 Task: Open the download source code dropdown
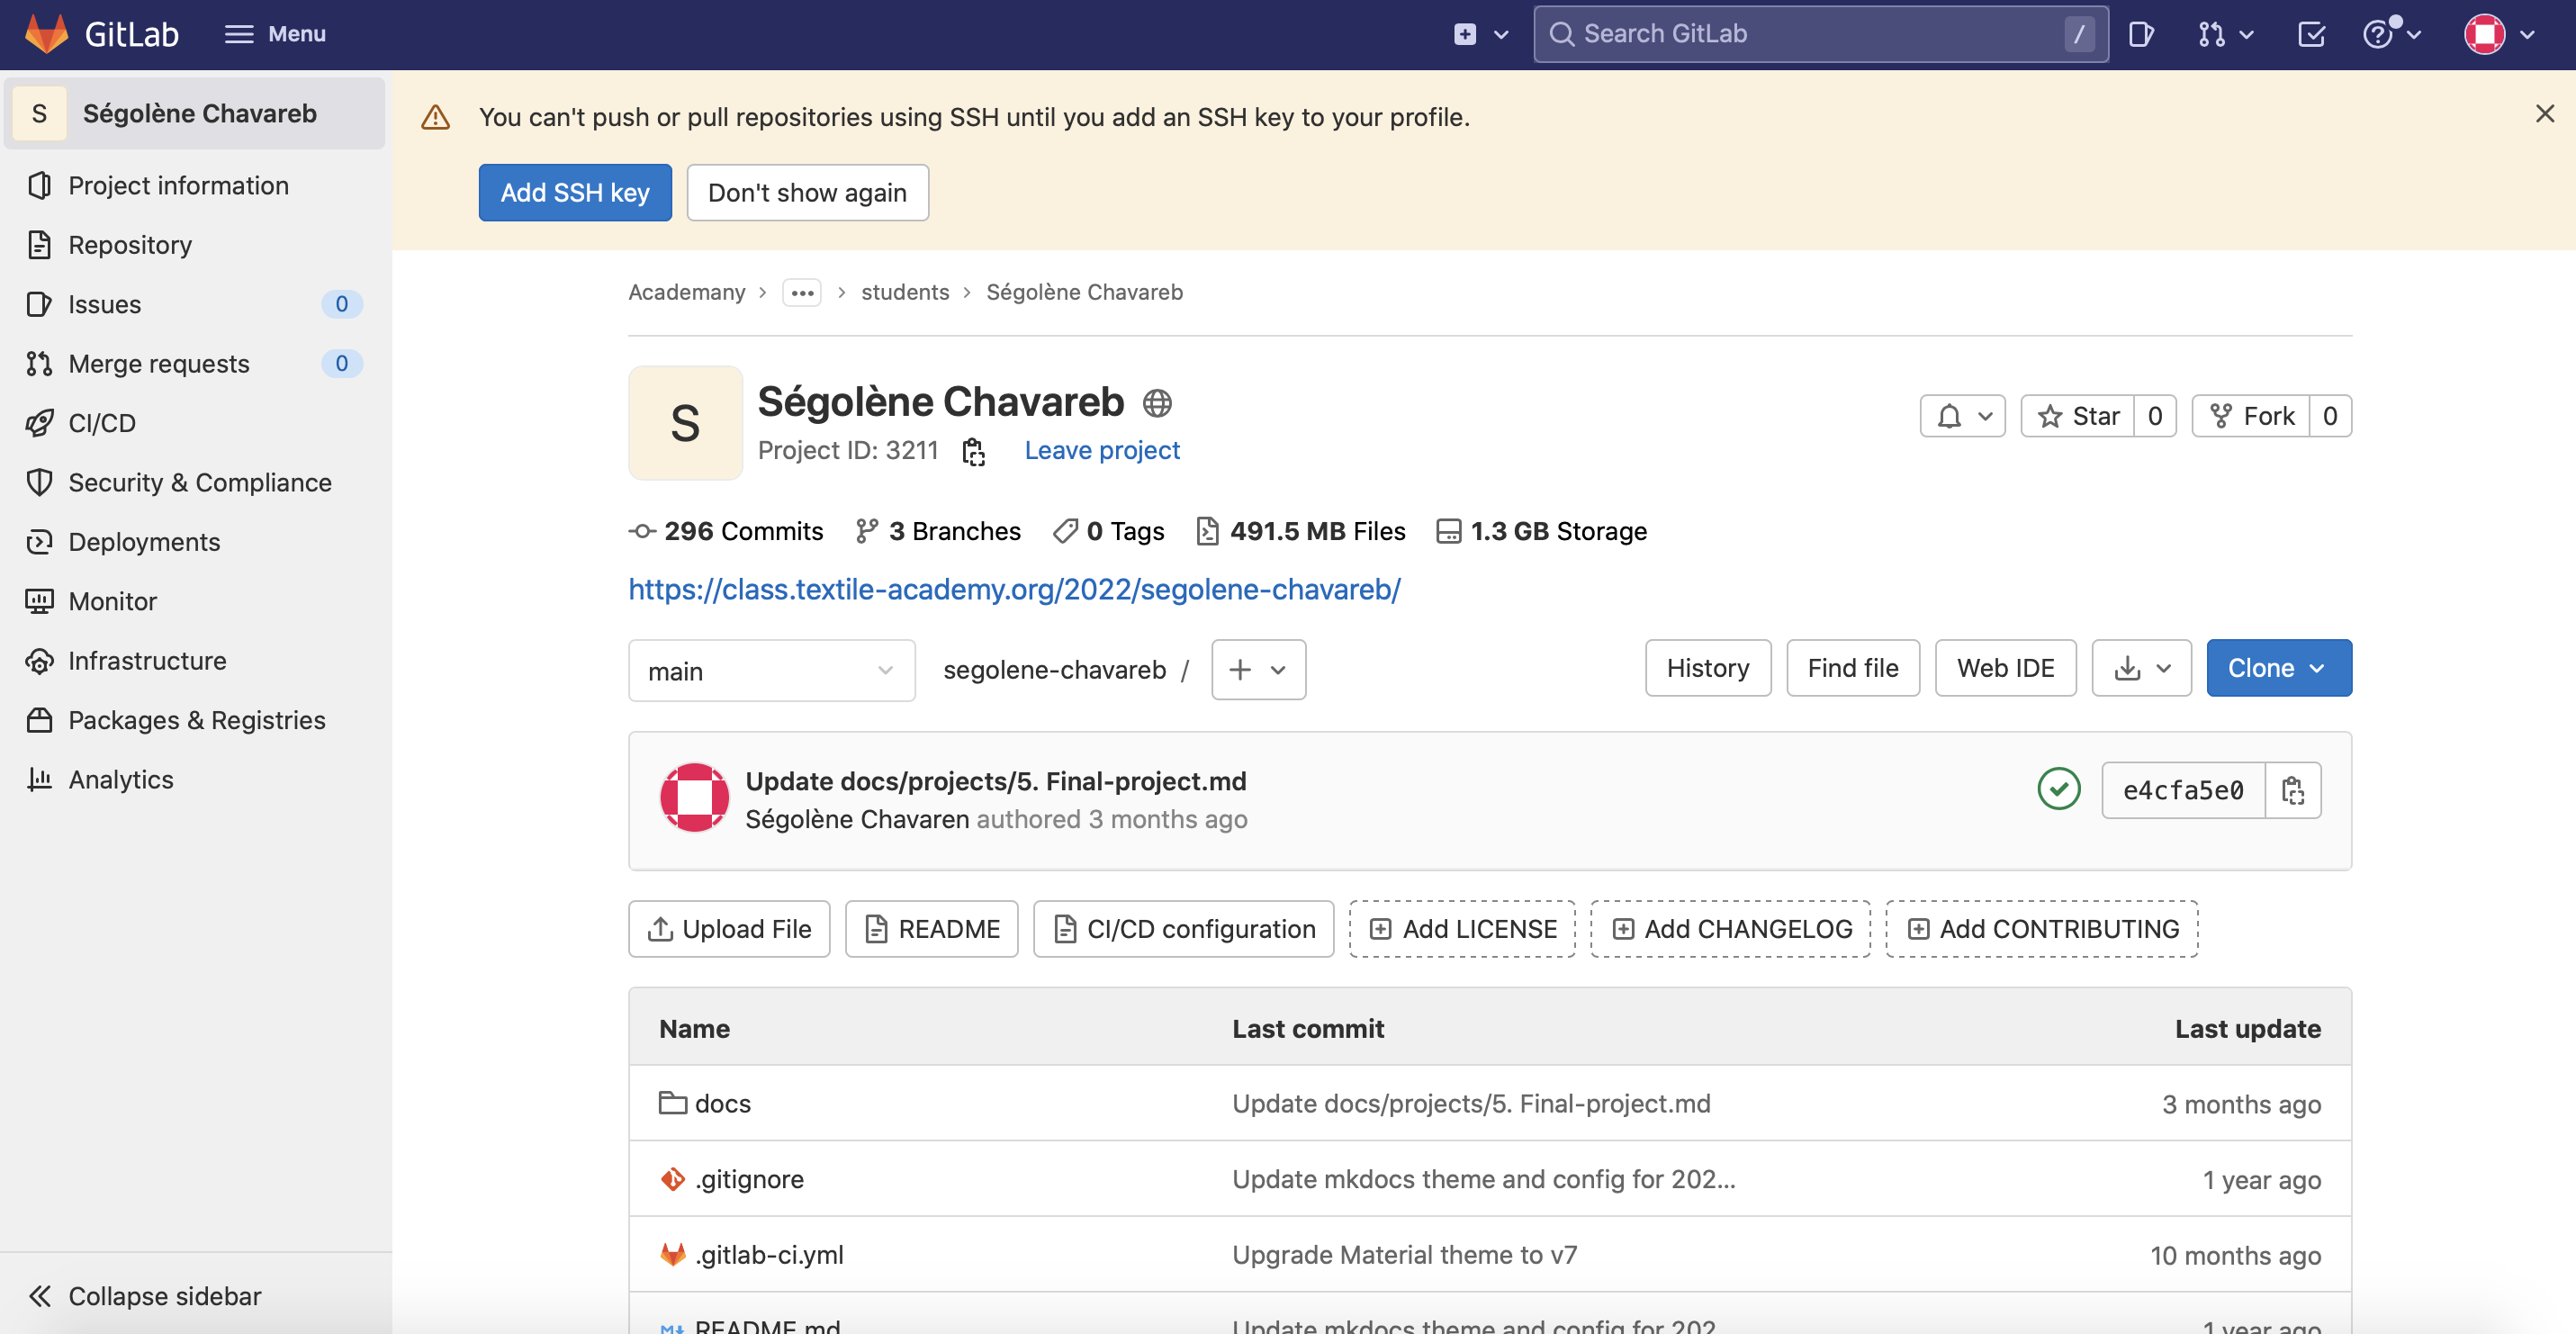[2141, 668]
